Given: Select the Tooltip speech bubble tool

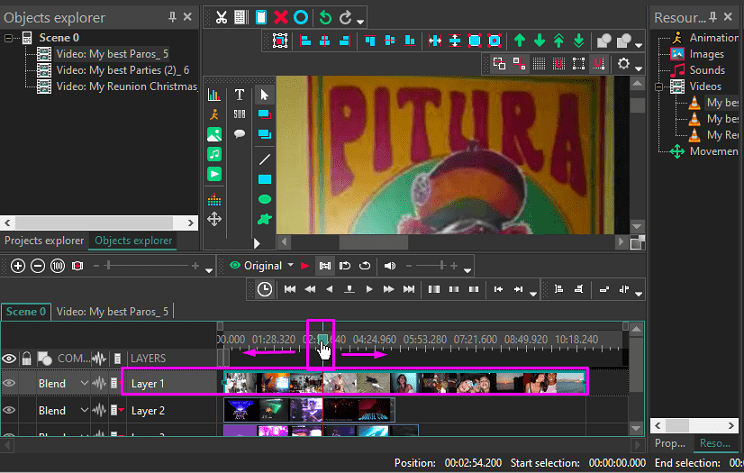Looking at the screenshot, I should pyautogui.click(x=239, y=134).
